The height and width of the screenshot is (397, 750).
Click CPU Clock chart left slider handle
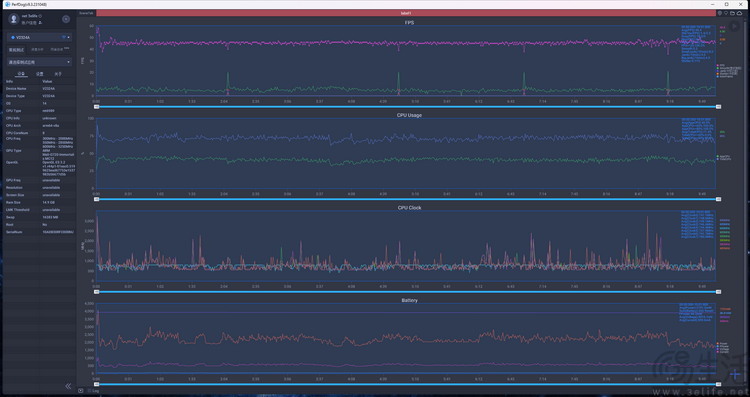pyautogui.click(x=97, y=292)
